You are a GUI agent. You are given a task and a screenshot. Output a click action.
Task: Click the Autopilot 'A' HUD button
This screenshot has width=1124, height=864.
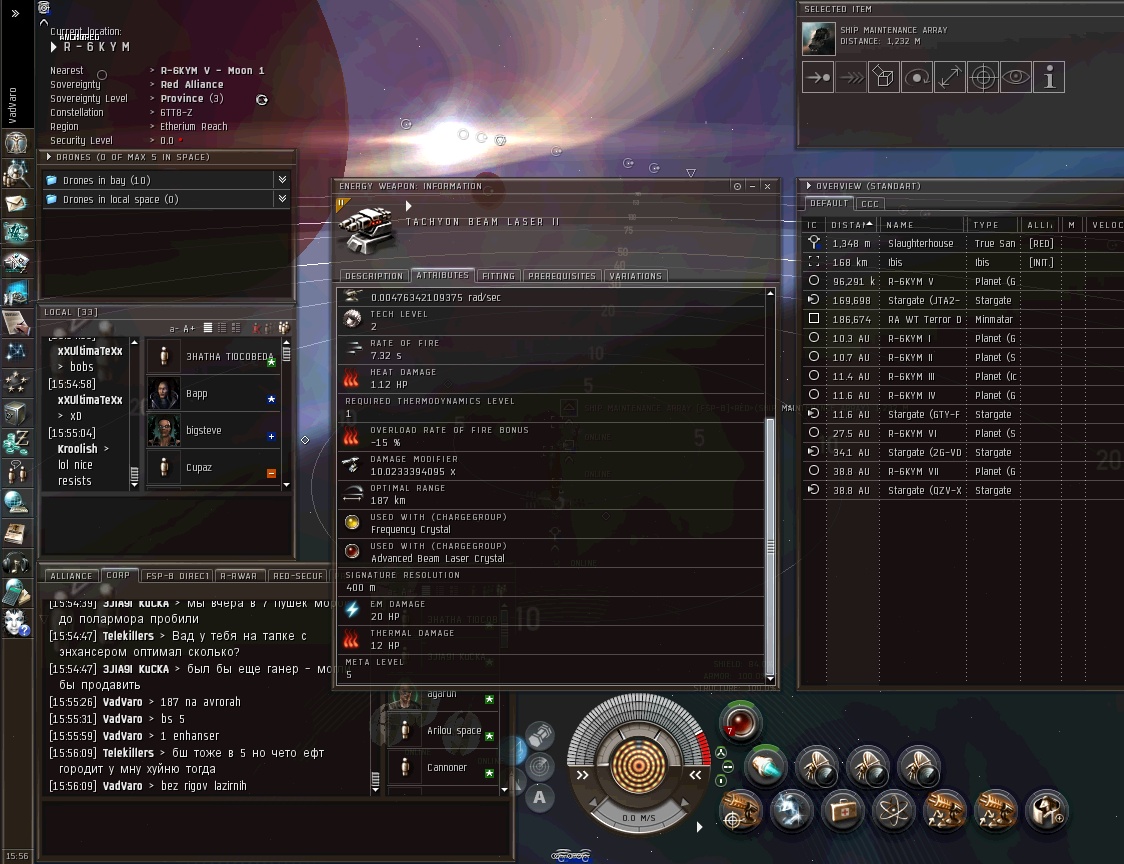click(x=540, y=797)
